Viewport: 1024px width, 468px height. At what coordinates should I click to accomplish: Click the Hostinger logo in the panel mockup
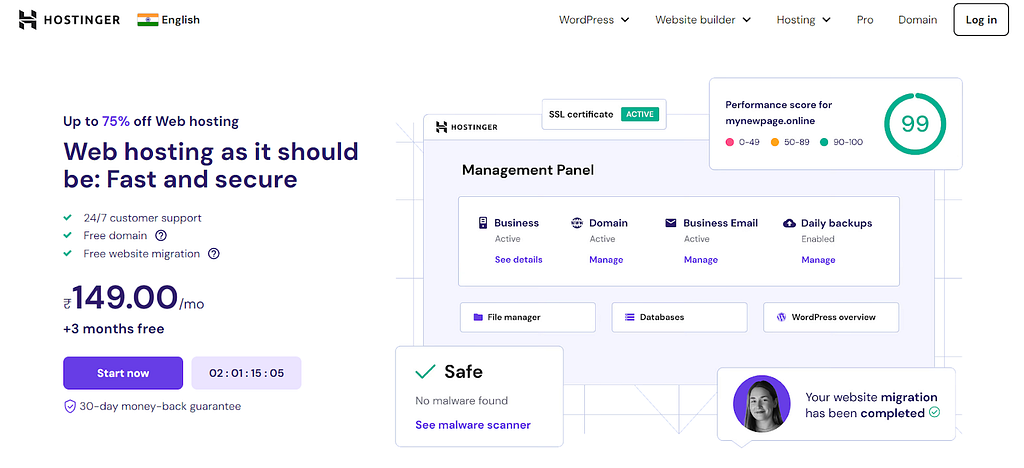coord(466,127)
